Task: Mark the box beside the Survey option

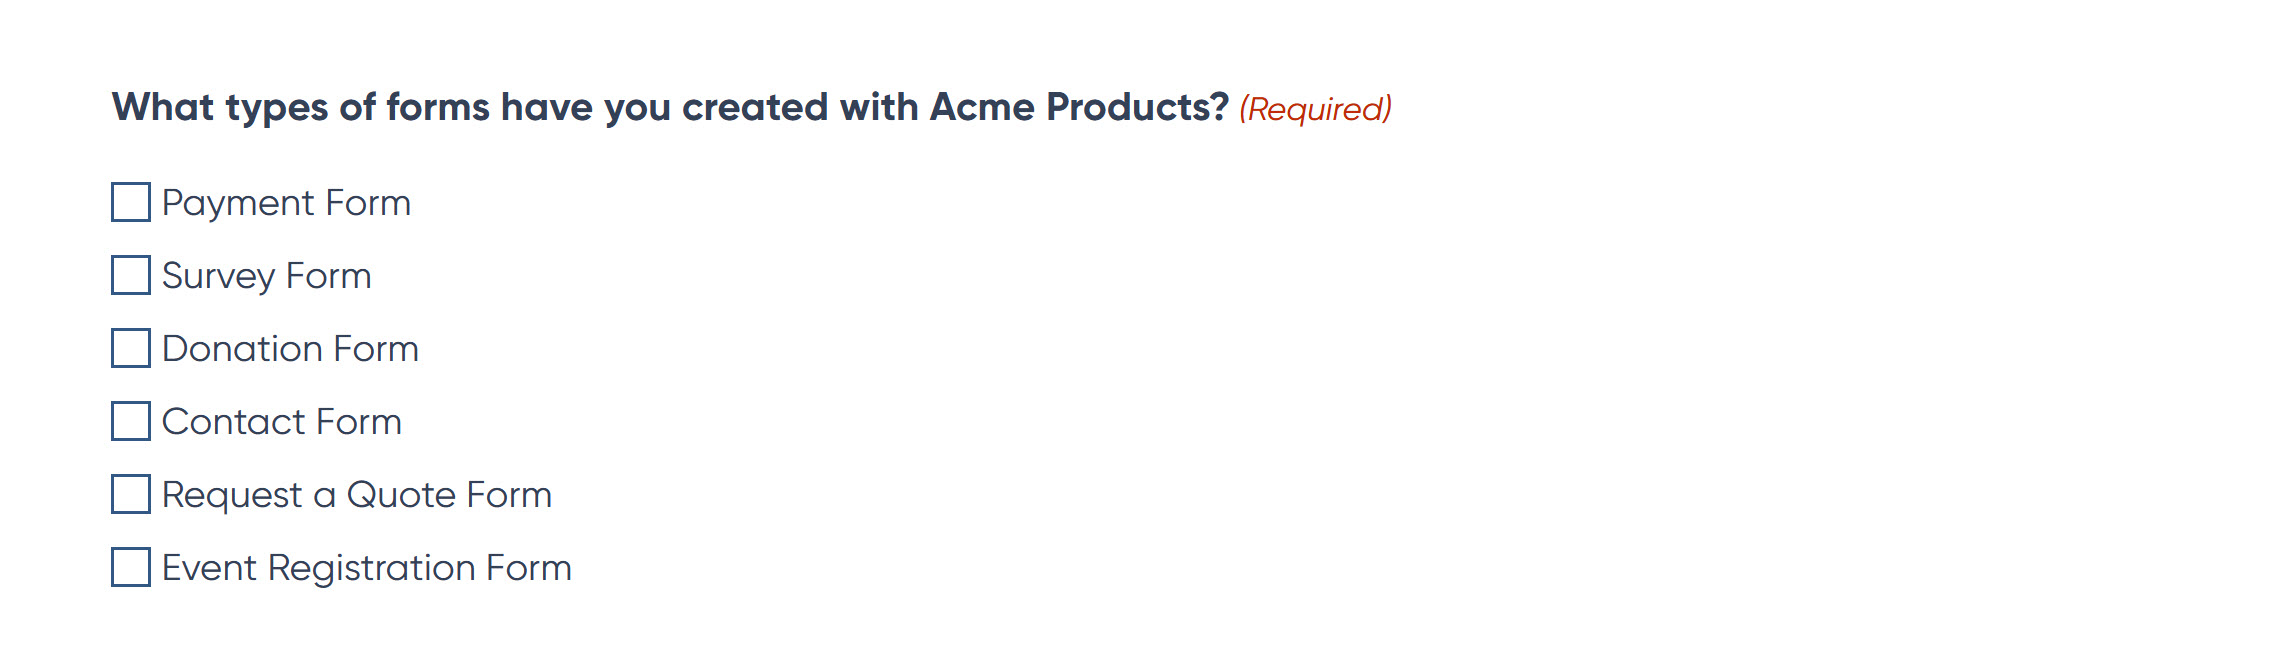Action: click(x=131, y=275)
